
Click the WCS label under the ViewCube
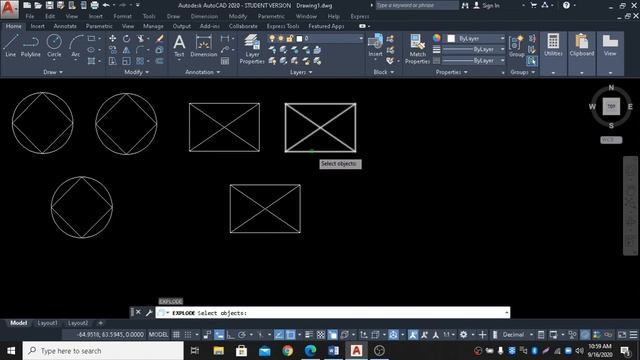(x=611, y=140)
